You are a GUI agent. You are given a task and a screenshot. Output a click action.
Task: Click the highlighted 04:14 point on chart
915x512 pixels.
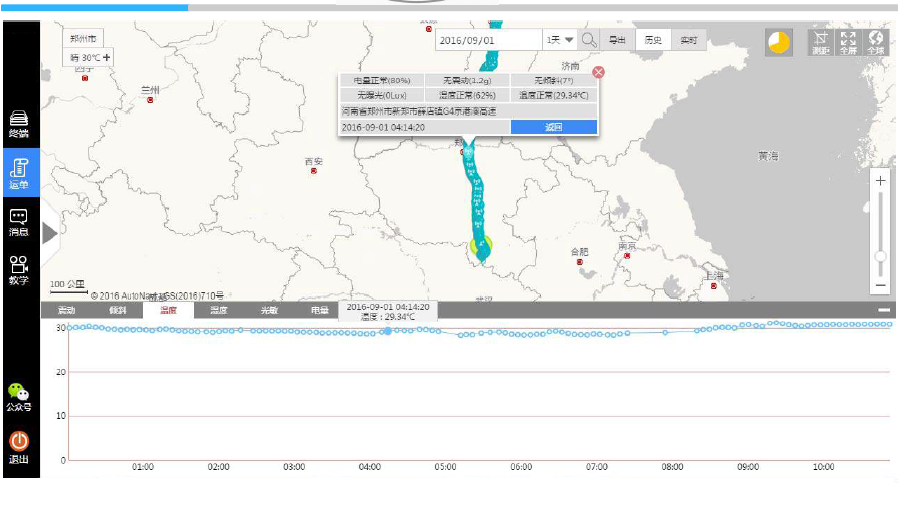click(x=388, y=331)
